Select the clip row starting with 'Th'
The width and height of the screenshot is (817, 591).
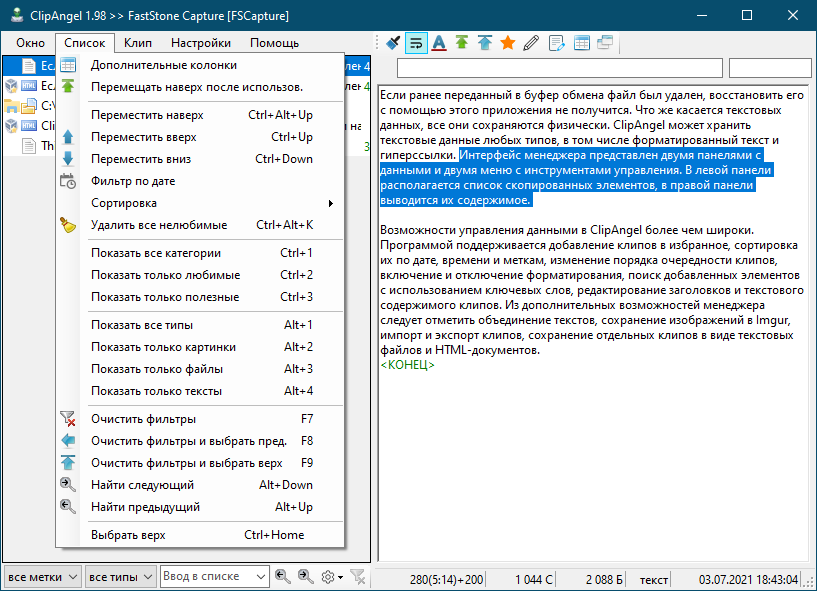[29, 145]
